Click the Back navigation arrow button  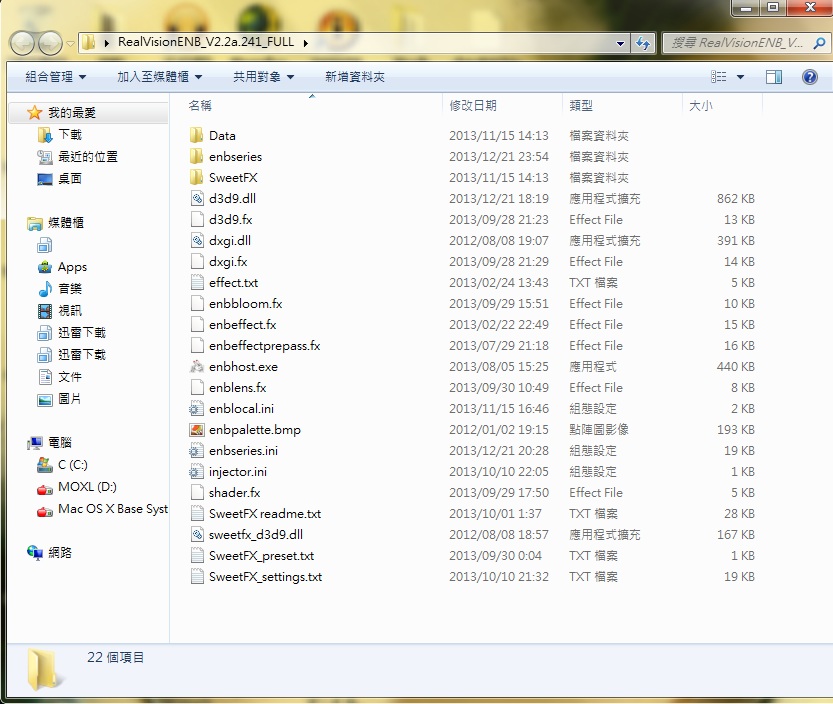[x=22, y=43]
